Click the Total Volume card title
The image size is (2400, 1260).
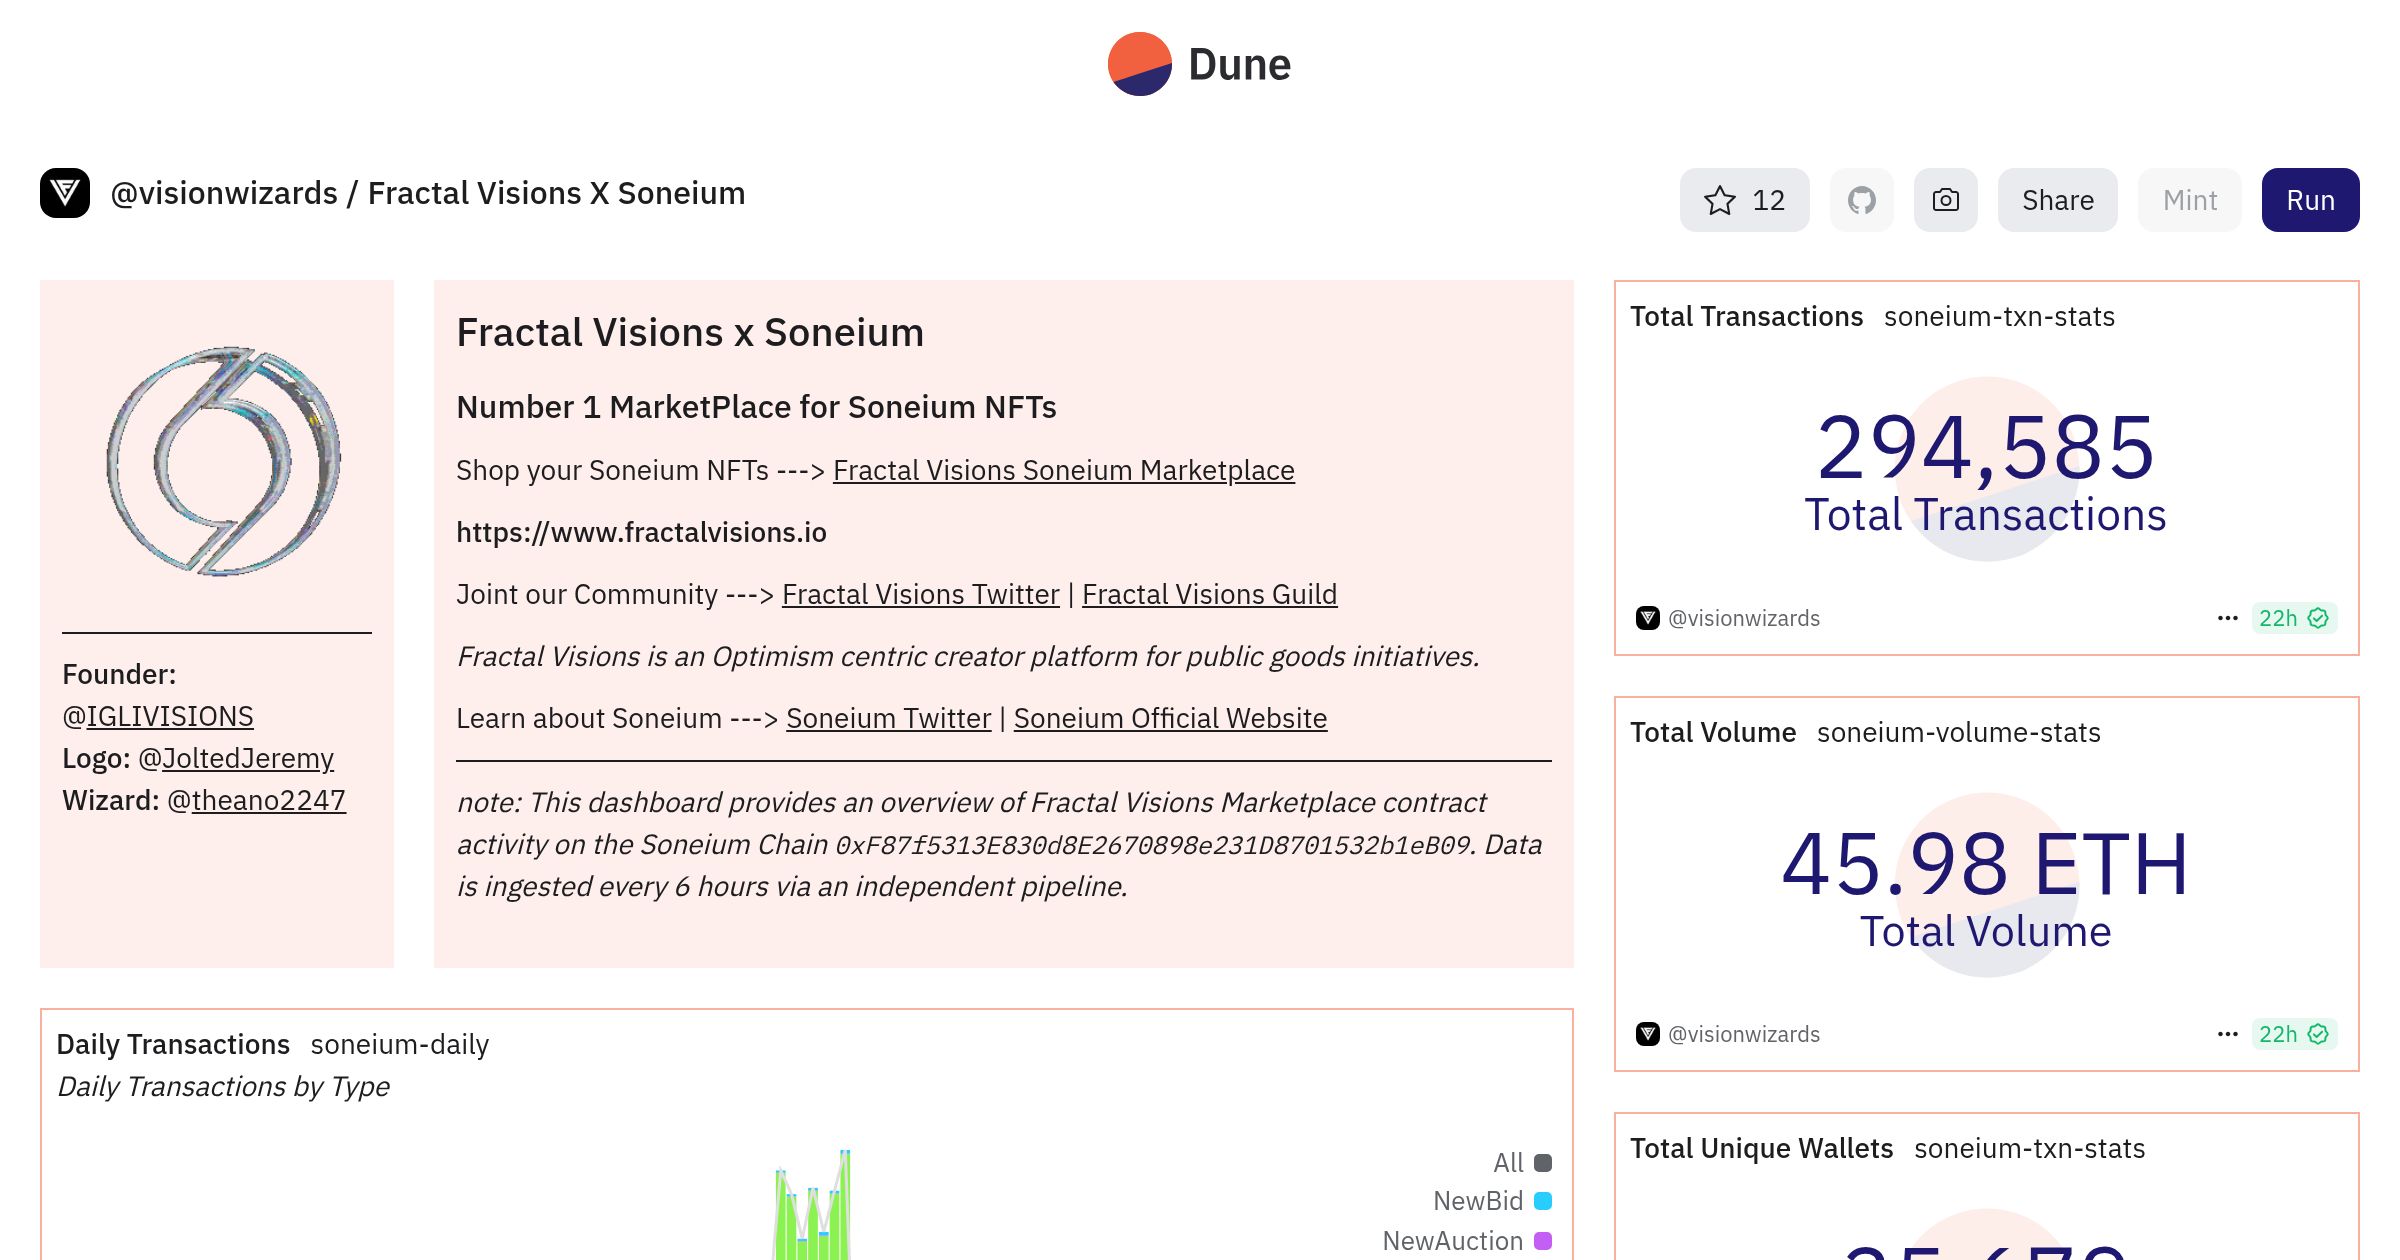click(1713, 732)
